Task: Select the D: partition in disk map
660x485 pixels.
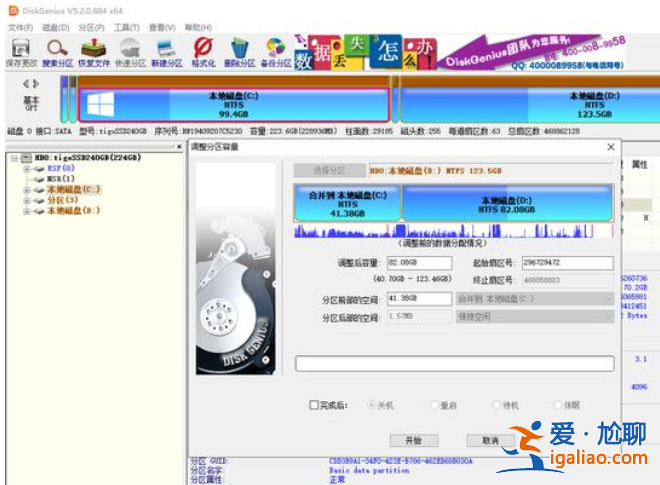Action: (530, 104)
